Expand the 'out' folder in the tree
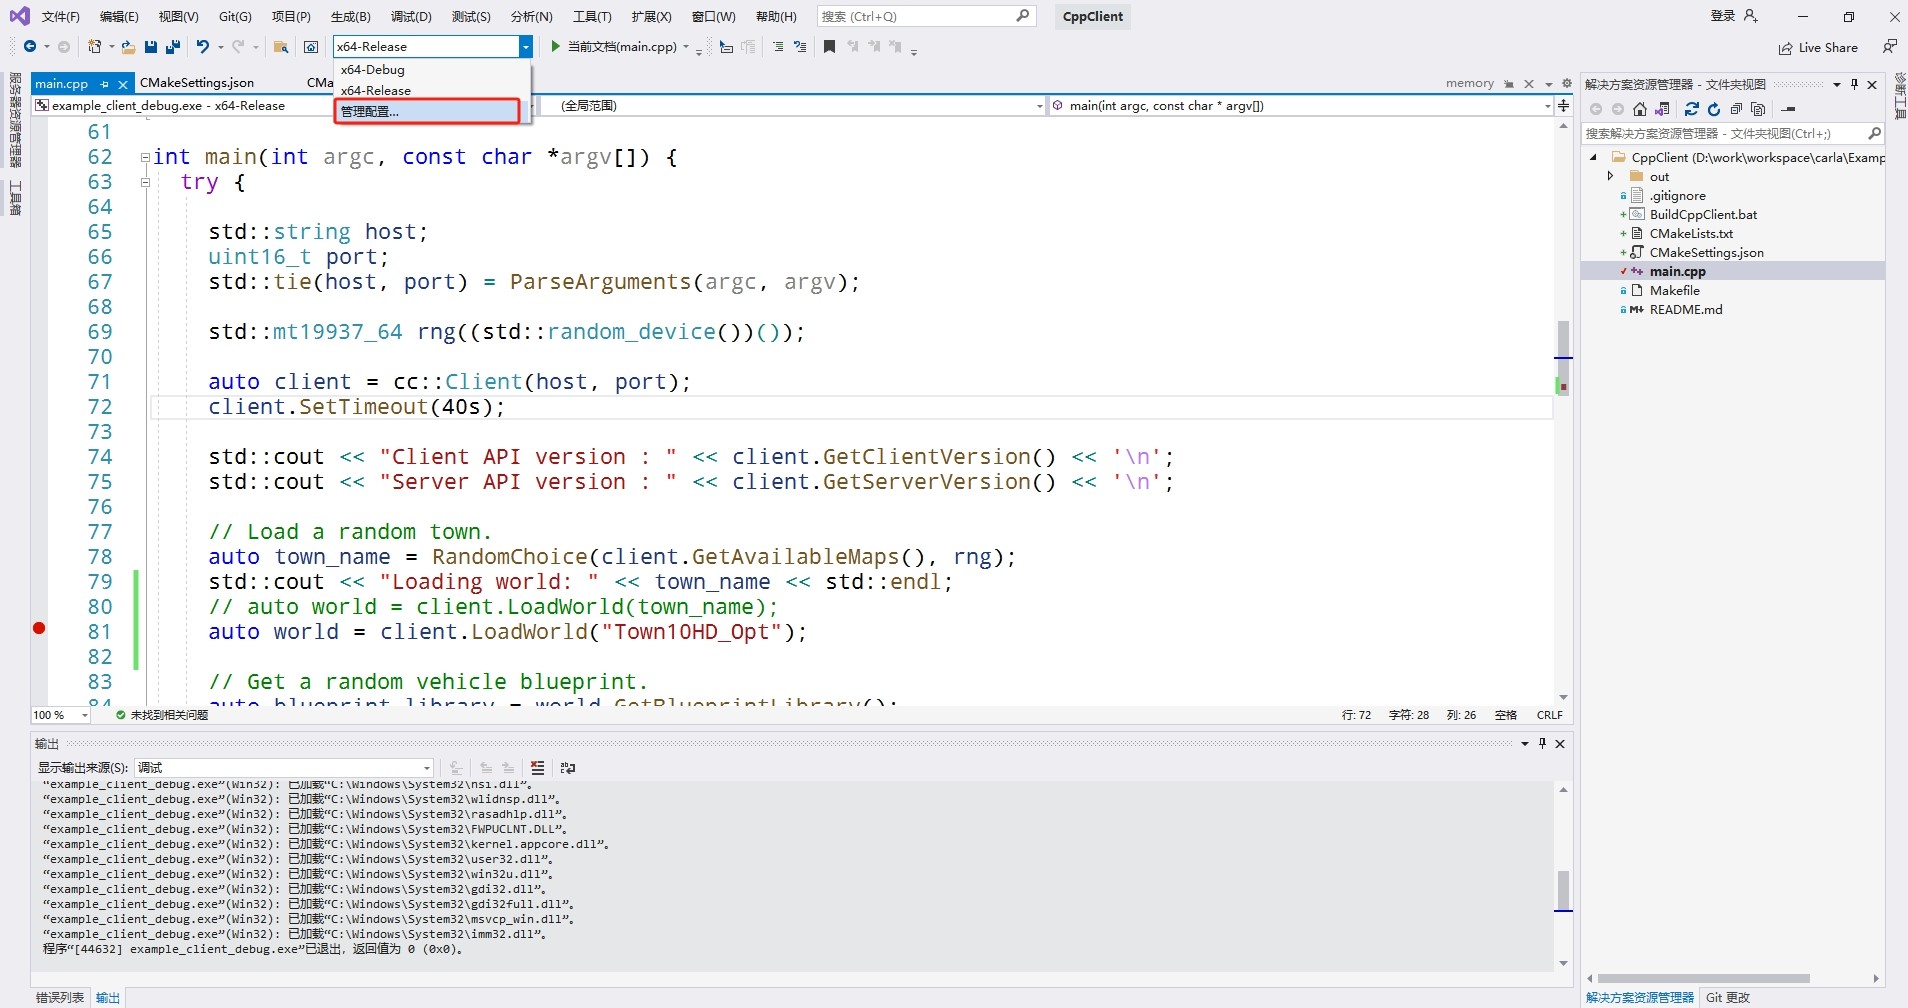Image resolution: width=1908 pixels, height=1008 pixels. point(1610,176)
